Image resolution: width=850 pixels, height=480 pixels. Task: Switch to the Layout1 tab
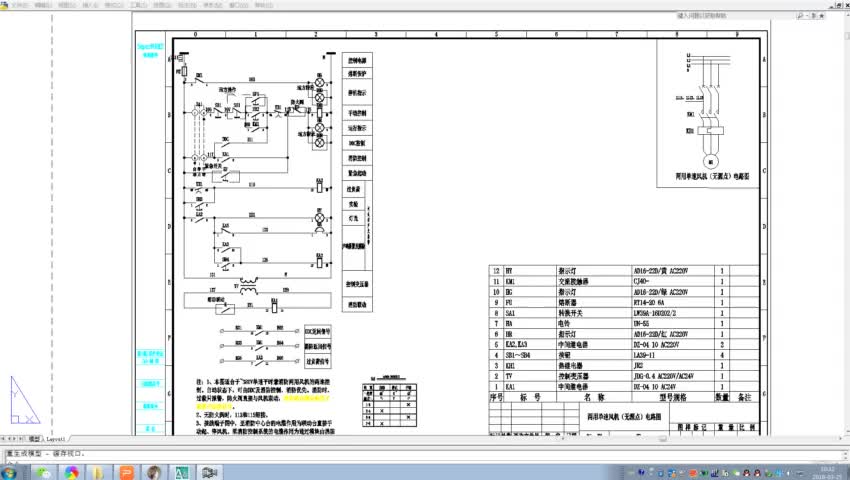tap(56, 439)
